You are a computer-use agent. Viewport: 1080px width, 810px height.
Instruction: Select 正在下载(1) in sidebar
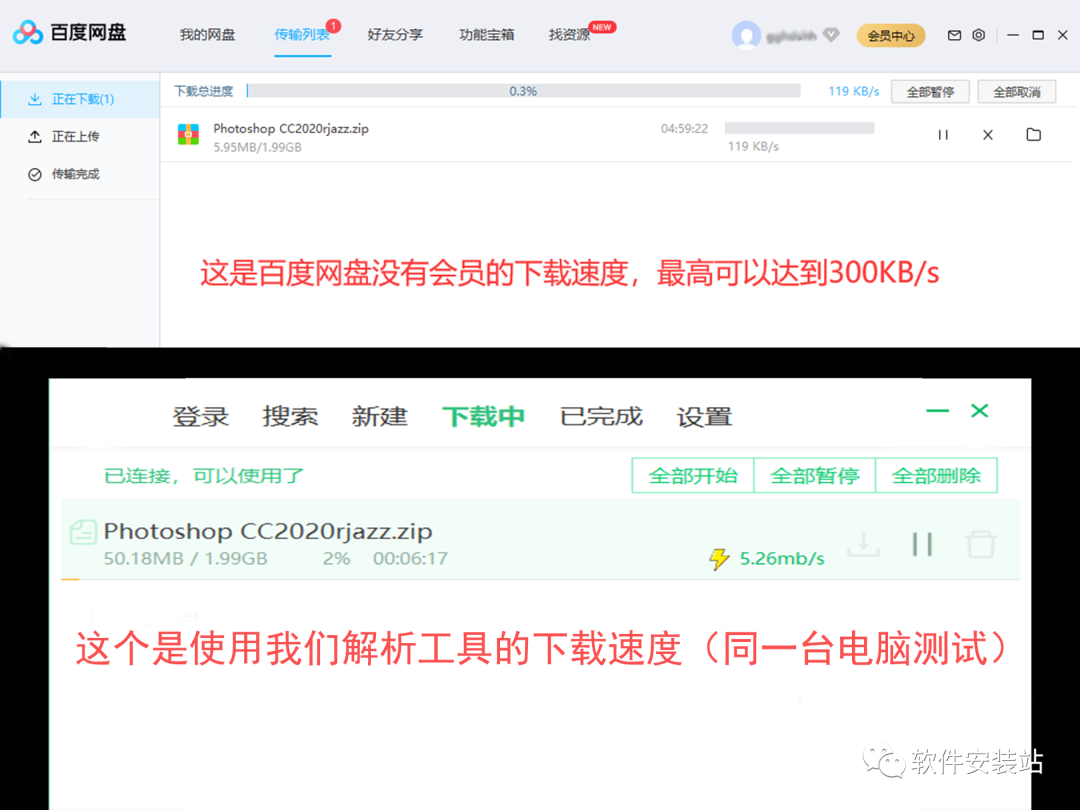[80, 99]
